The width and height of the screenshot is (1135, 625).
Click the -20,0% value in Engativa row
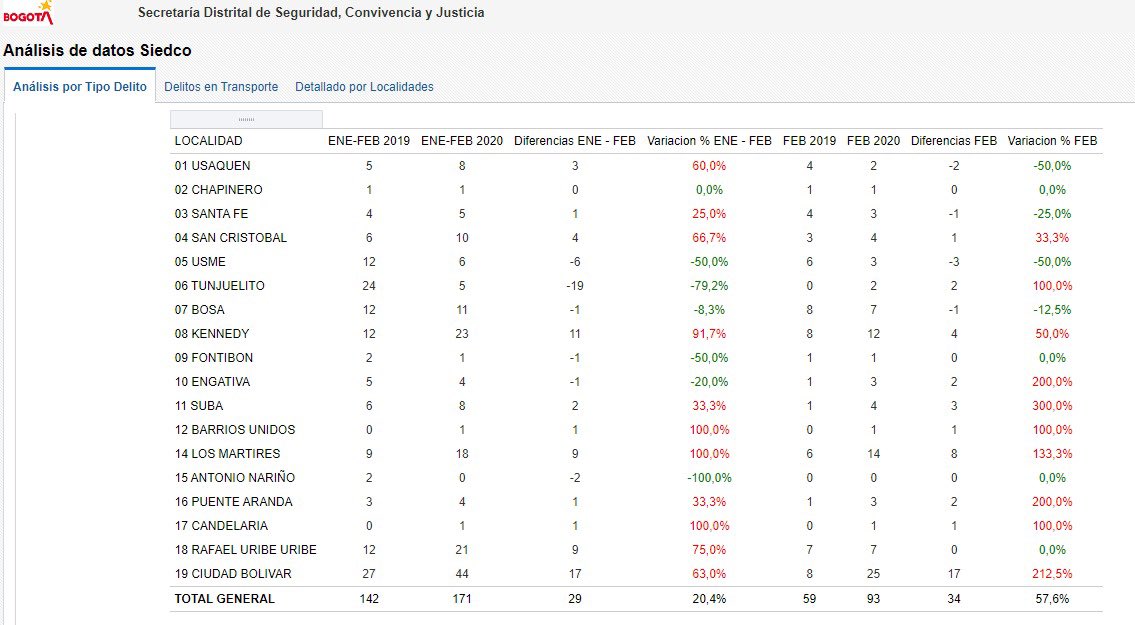[709, 382]
